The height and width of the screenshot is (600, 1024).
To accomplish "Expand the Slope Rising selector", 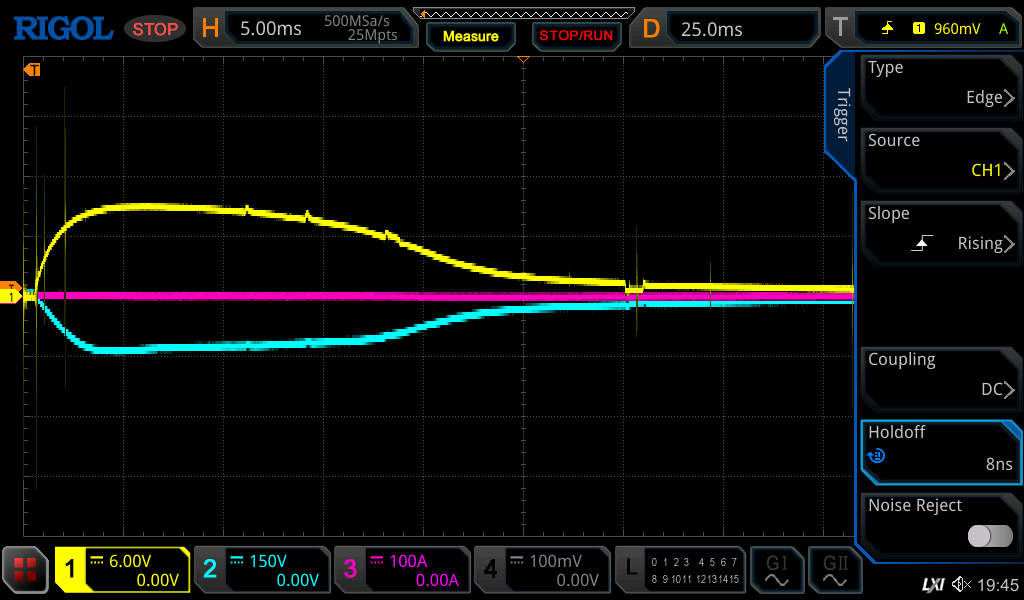I will (x=940, y=229).
